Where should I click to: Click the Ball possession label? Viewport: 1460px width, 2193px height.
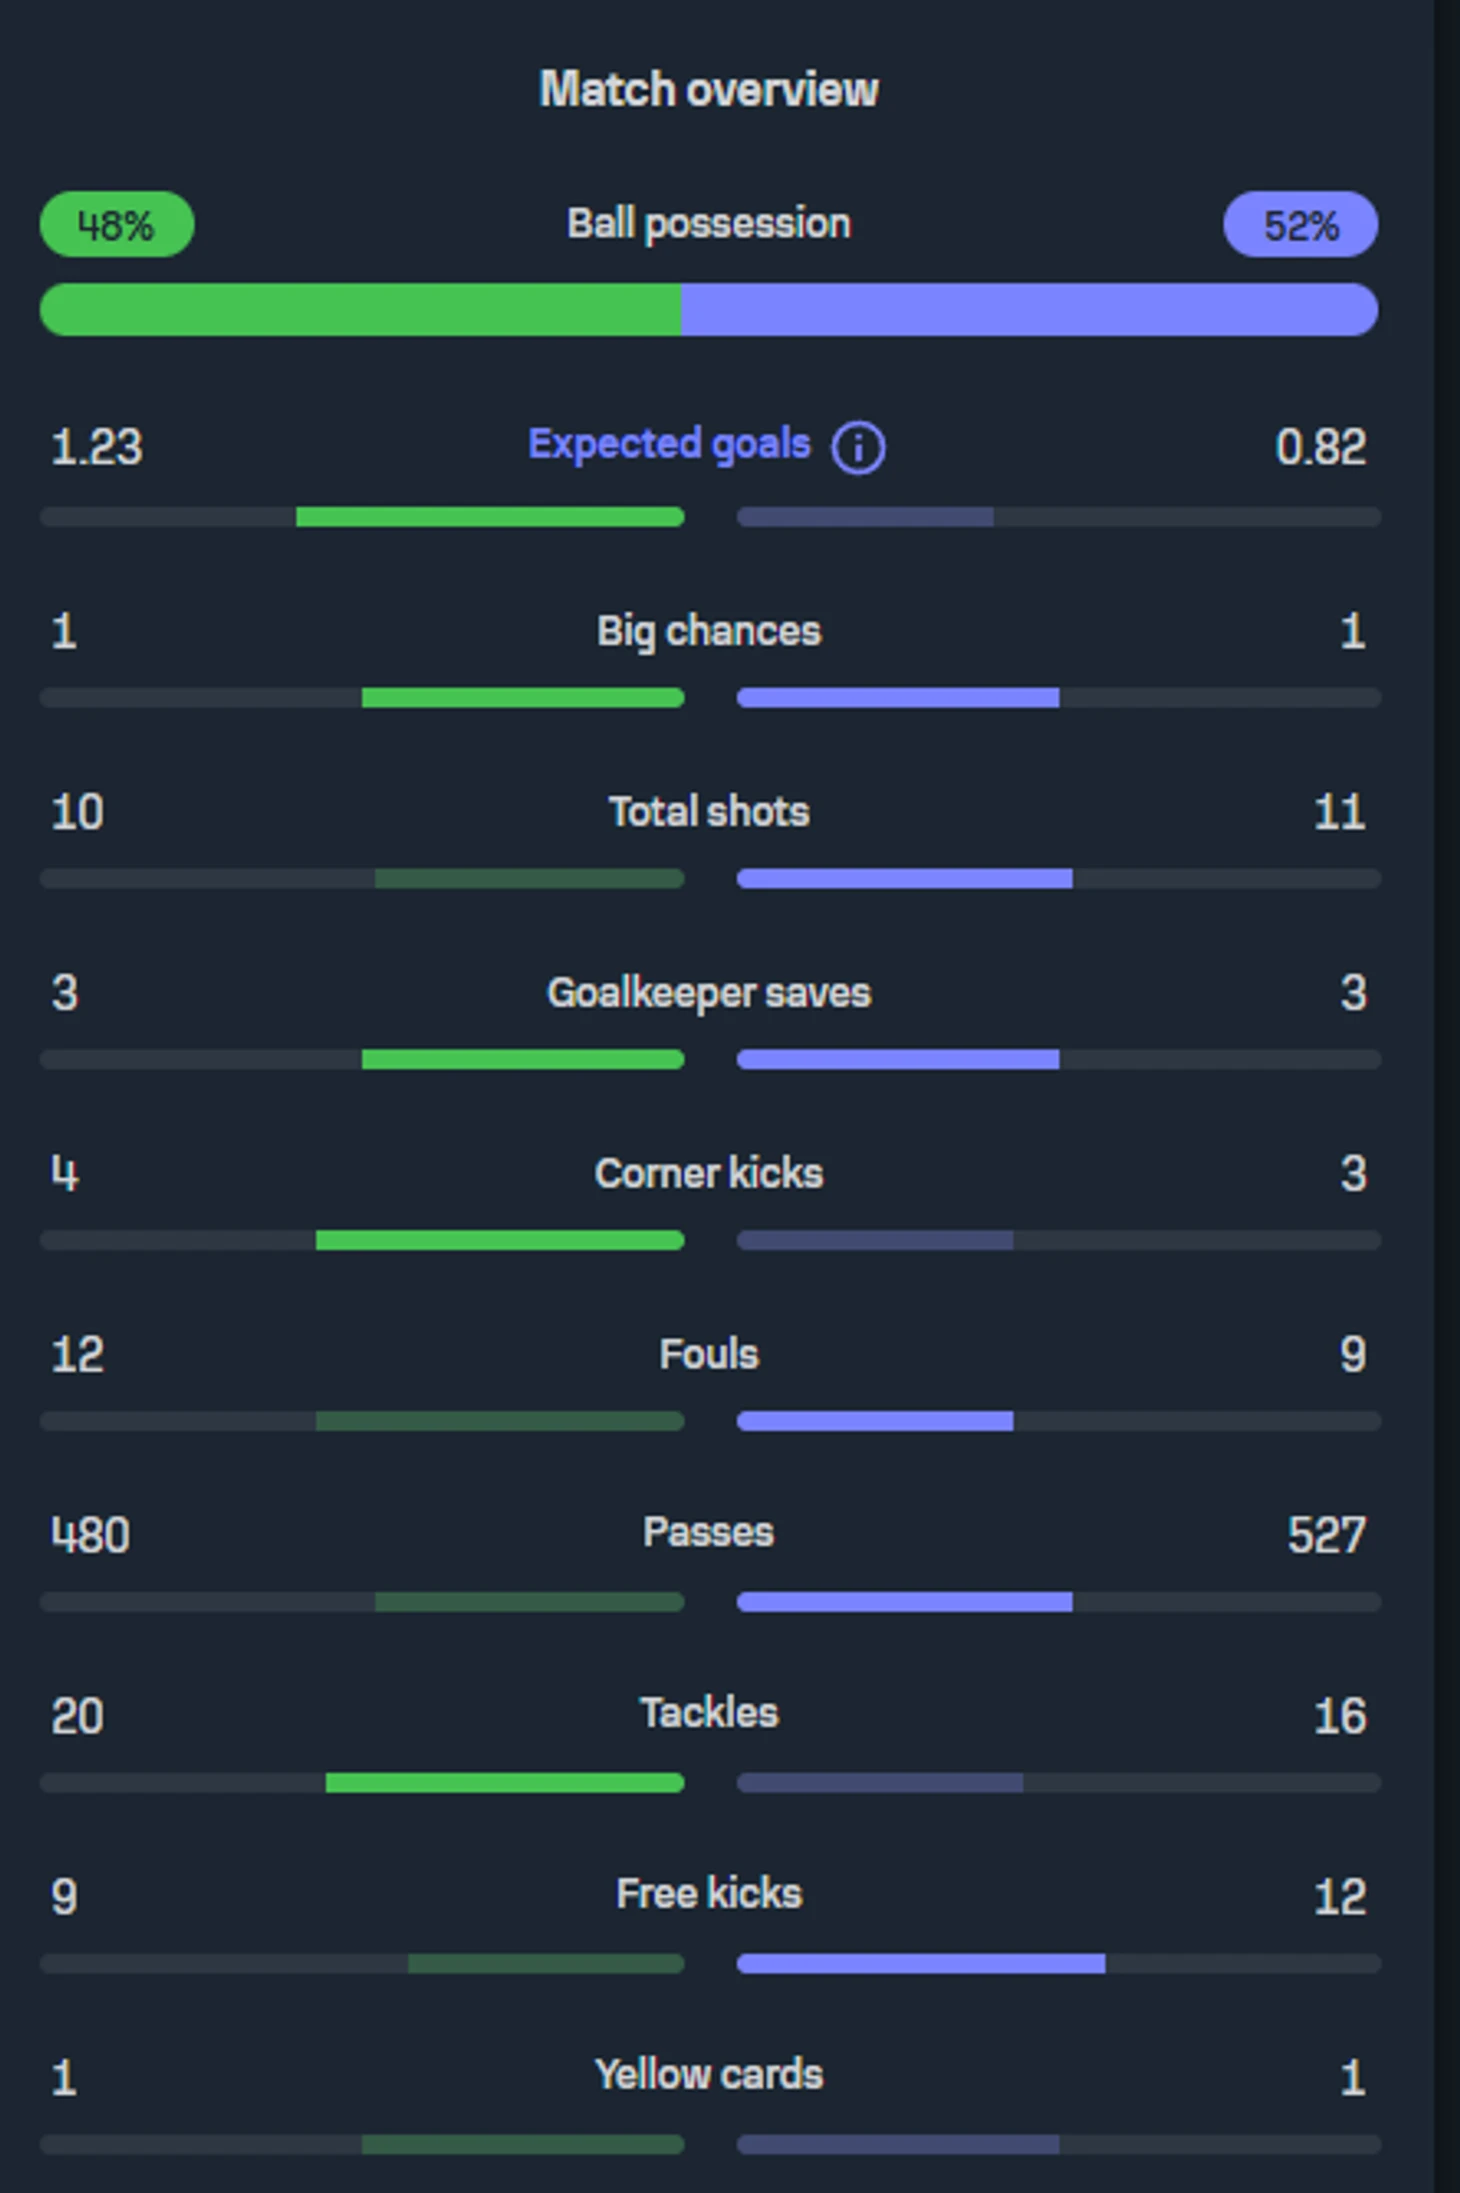pyautogui.click(x=709, y=224)
